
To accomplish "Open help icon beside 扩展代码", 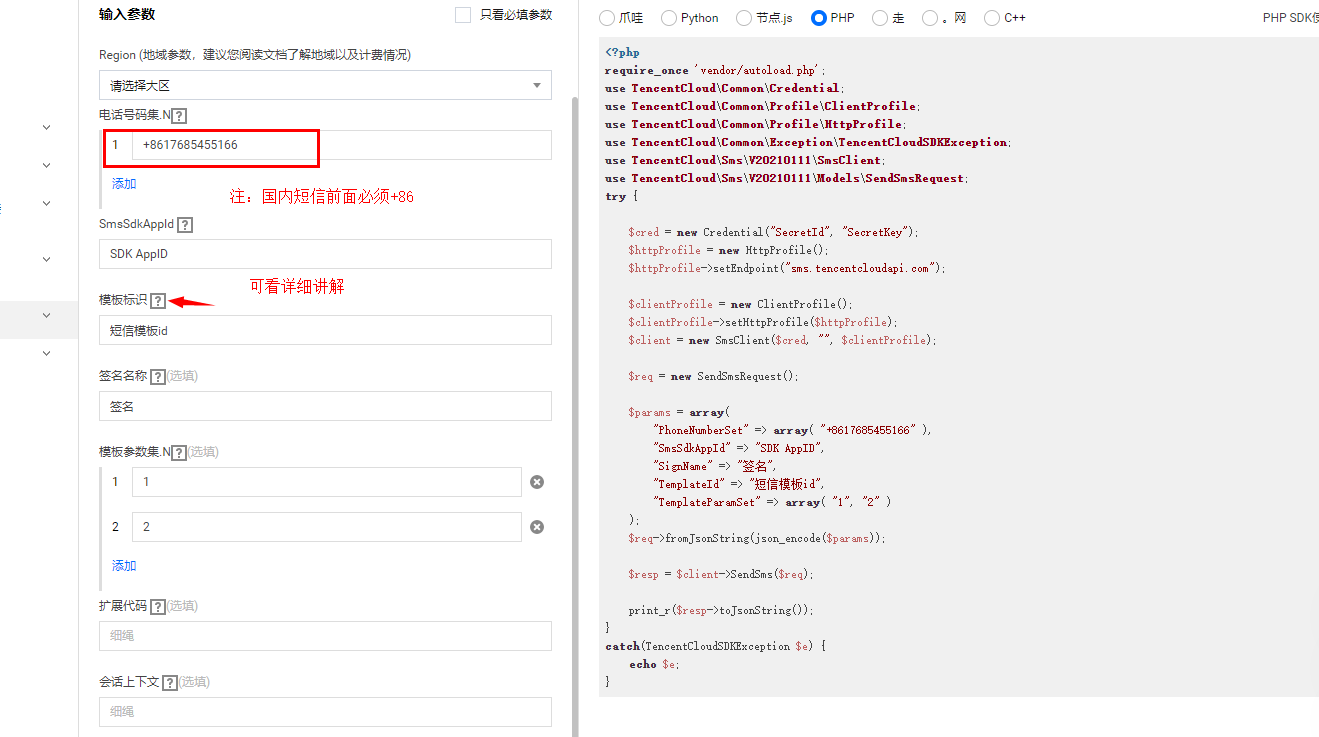I will coord(157,607).
